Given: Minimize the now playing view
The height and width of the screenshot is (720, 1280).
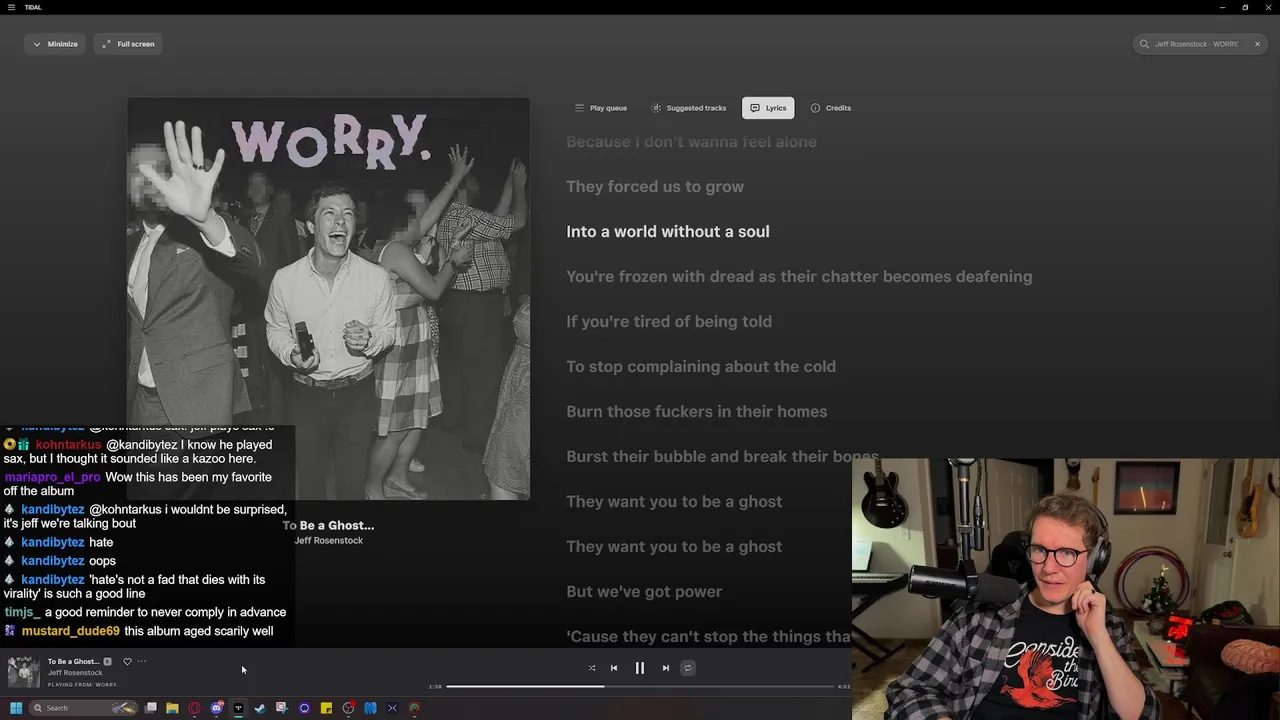Looking at the screenshot, I should (x=55, y=44).
